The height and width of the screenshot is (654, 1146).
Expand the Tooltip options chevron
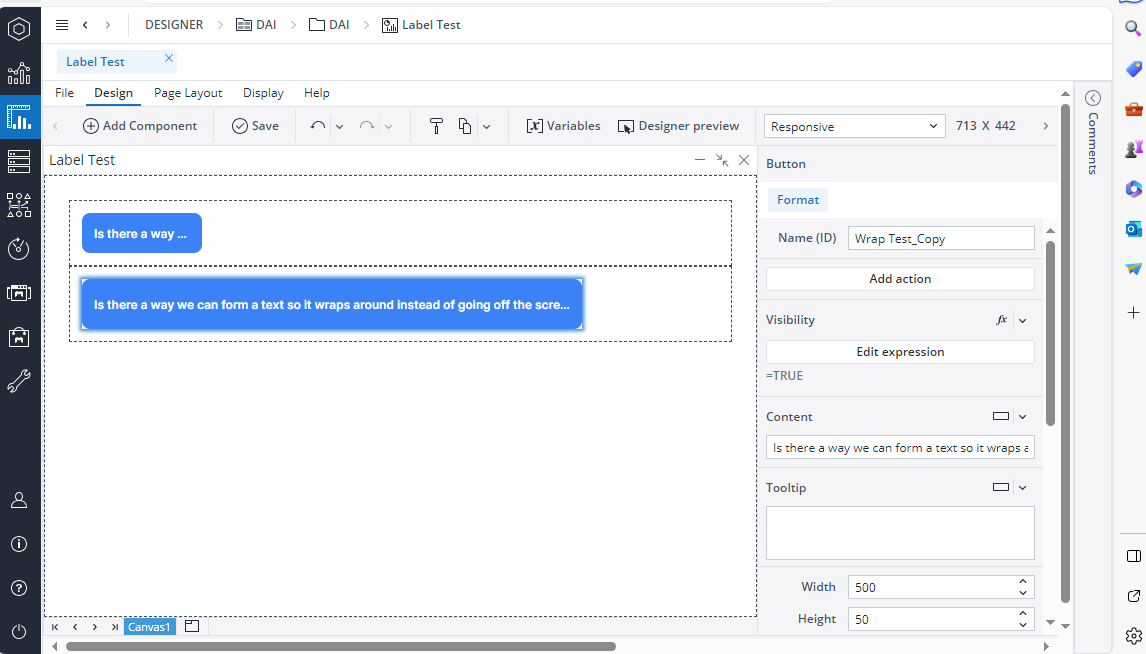(1022, 488)
